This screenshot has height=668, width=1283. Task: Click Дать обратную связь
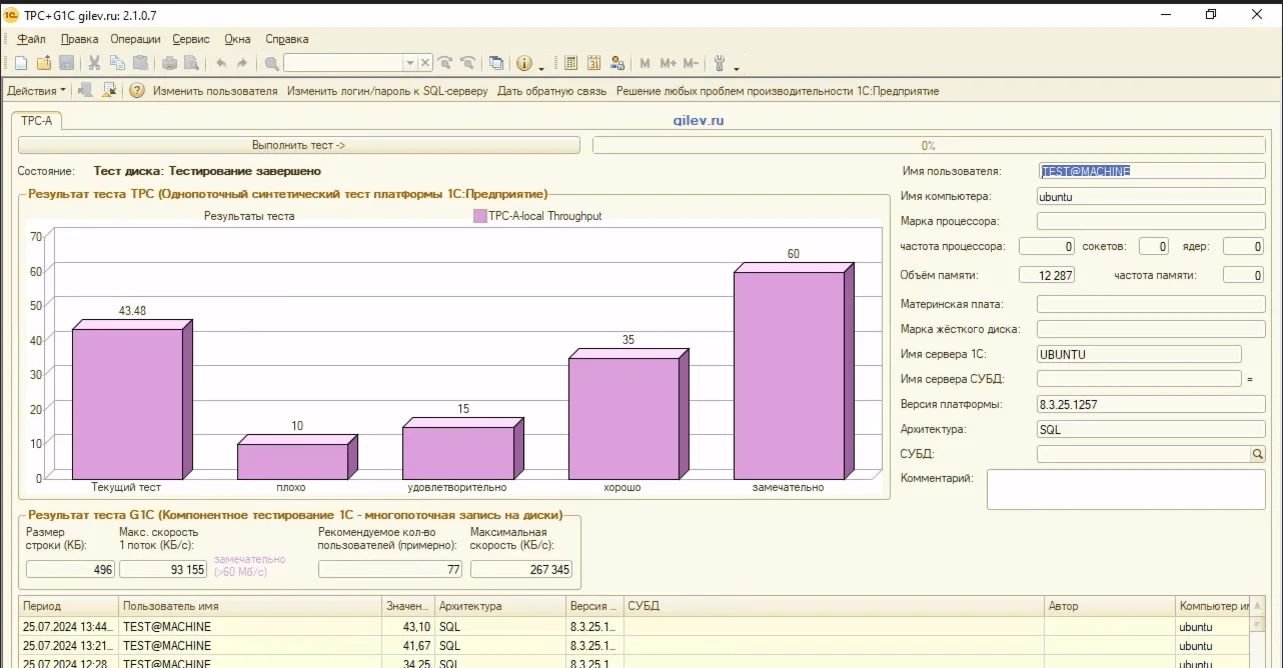(x=552, y=91)
